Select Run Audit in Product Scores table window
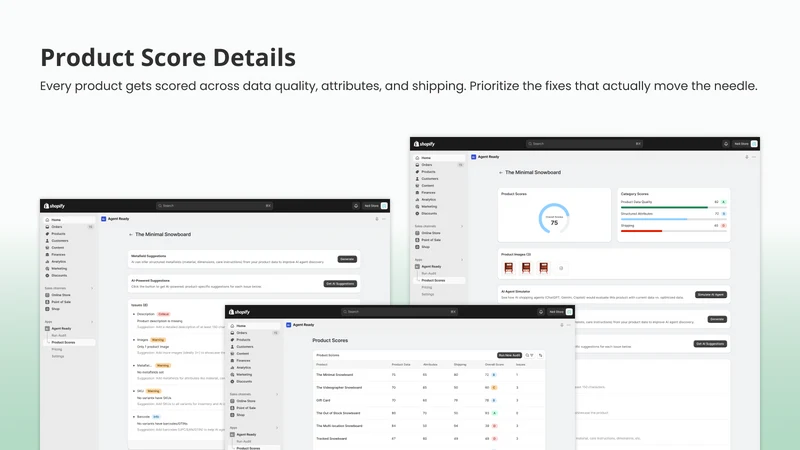 click(x=244, y=441)
